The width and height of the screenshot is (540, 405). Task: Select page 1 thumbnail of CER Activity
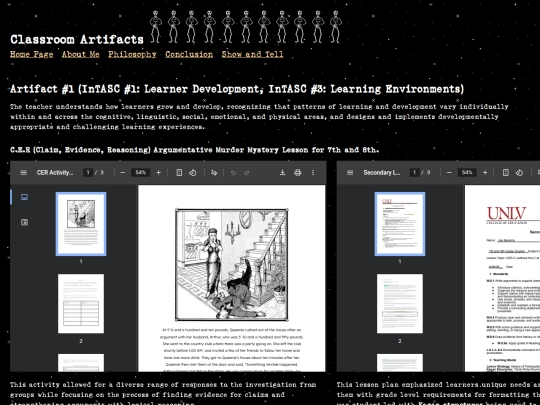pyautogui.click(x=81, y=224)
